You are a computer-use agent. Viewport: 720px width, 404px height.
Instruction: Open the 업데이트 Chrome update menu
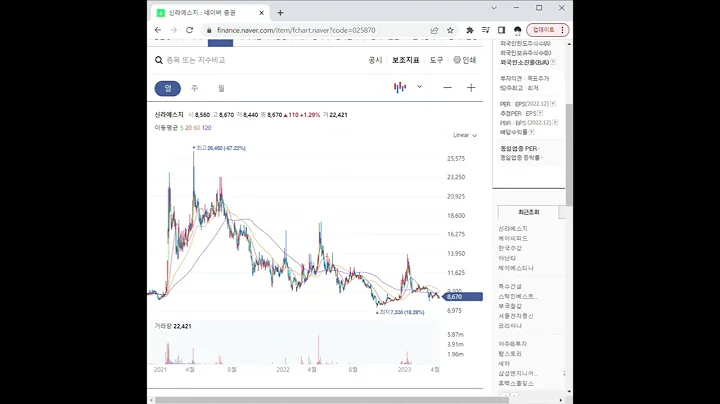(x=548, y=30)
